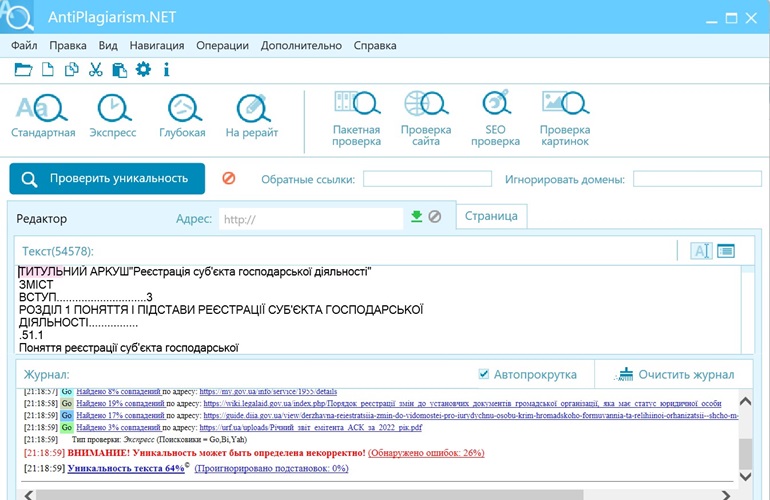770x500 pixels.
Task: Click the info 'i' toolbar icon
Action: tap(166, 69)
